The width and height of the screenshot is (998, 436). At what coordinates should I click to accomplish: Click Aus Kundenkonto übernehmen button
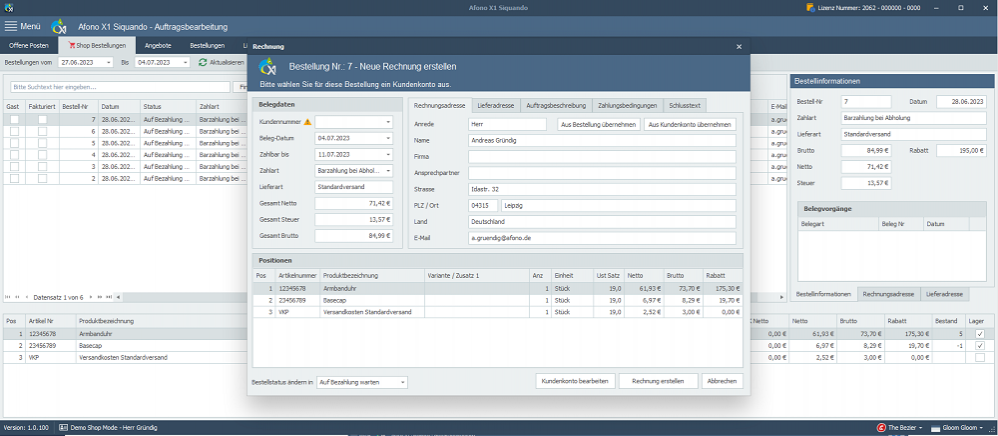[x=690, y=125]
